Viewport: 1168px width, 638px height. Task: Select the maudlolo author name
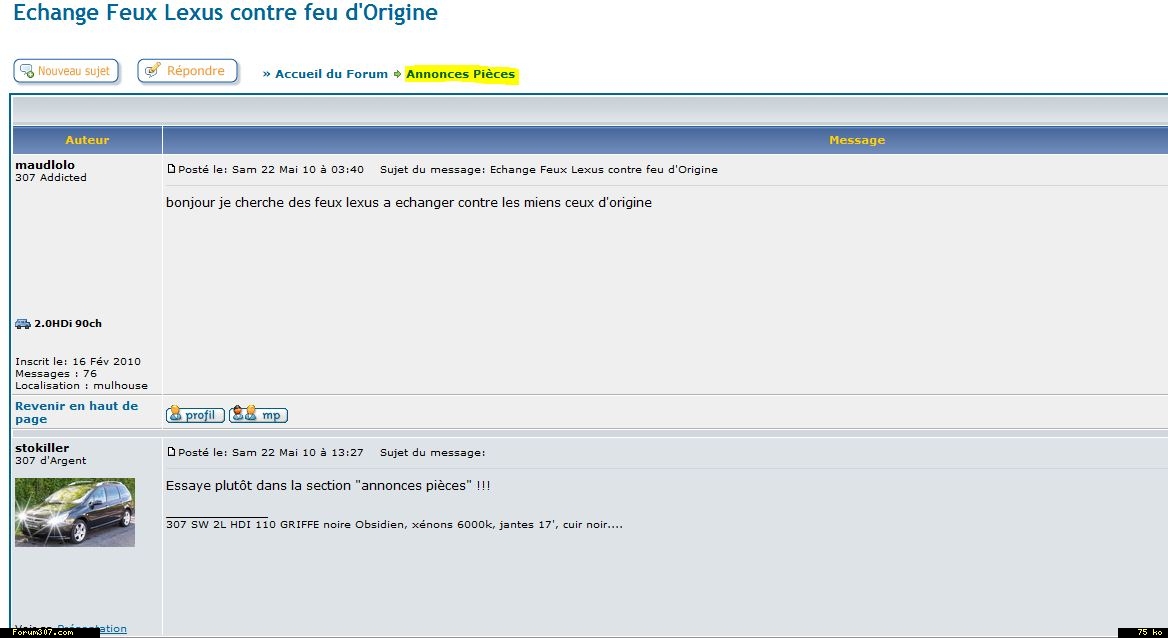[x=45, y=165]
